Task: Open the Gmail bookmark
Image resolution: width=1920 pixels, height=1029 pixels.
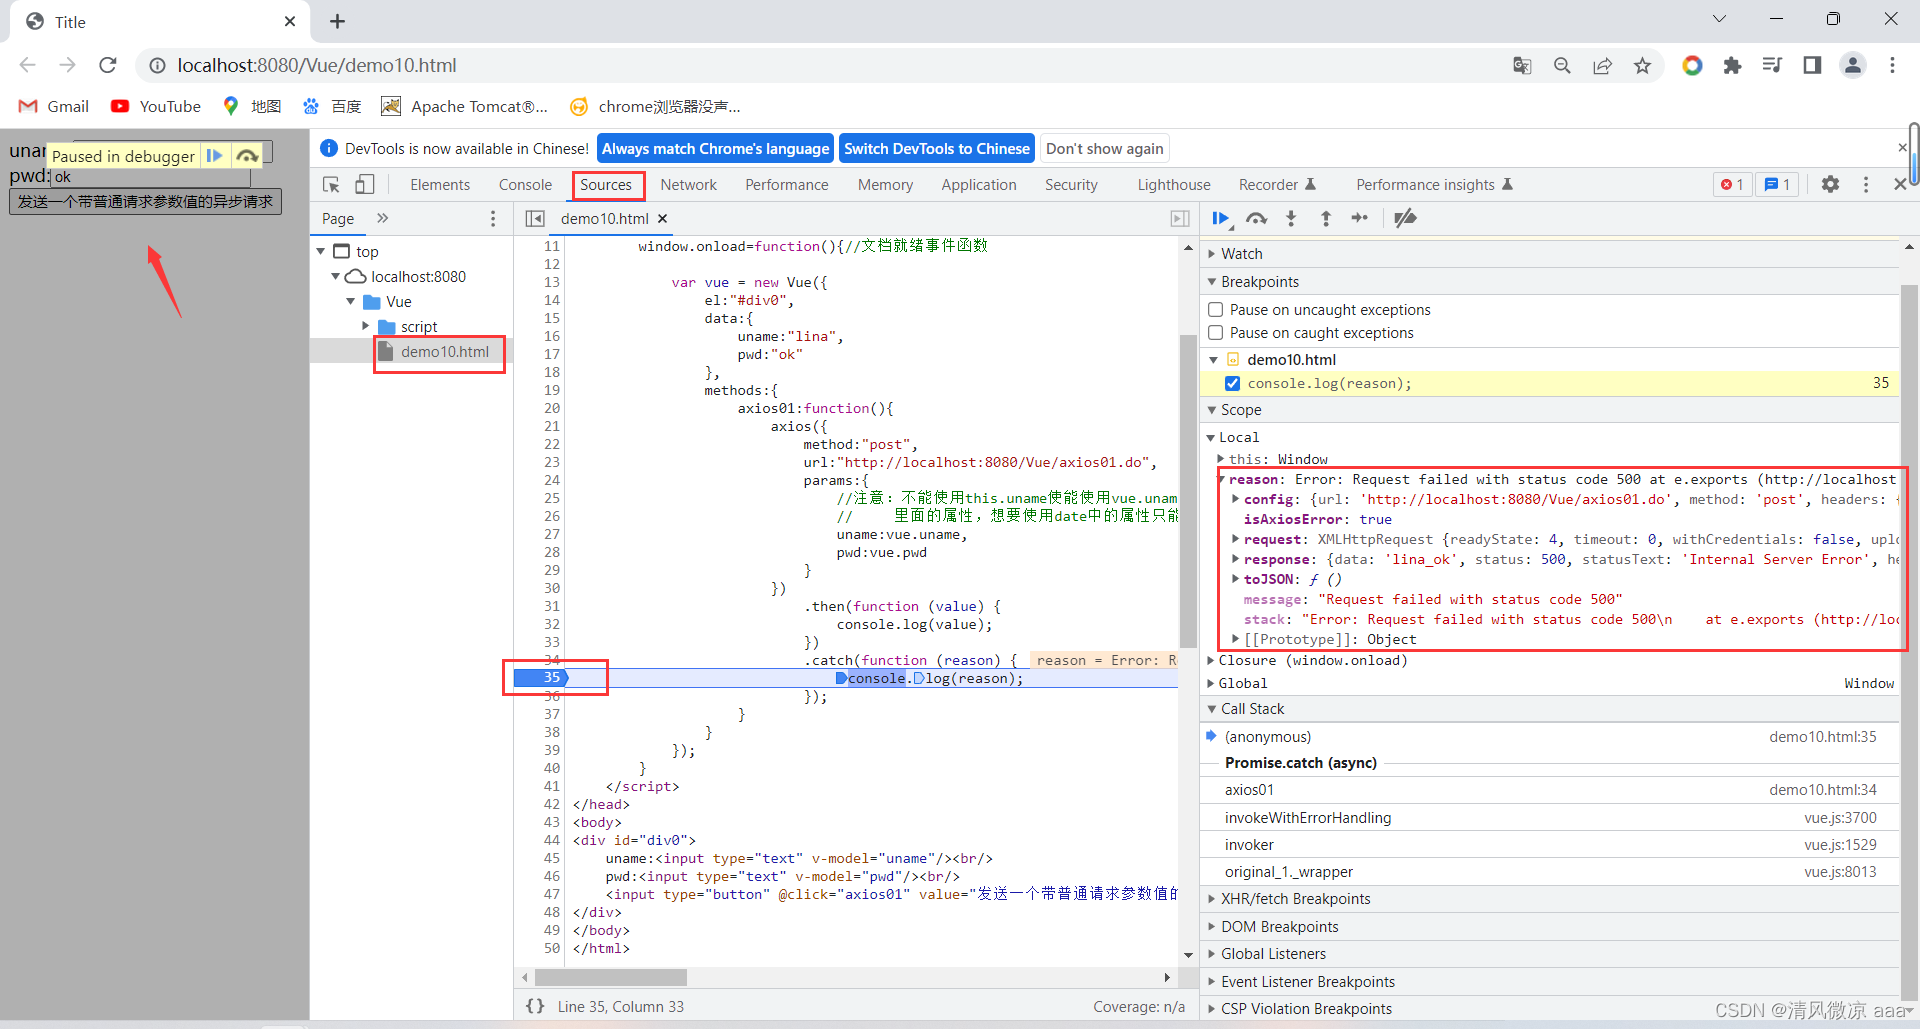Action: (x=55, y=106)
